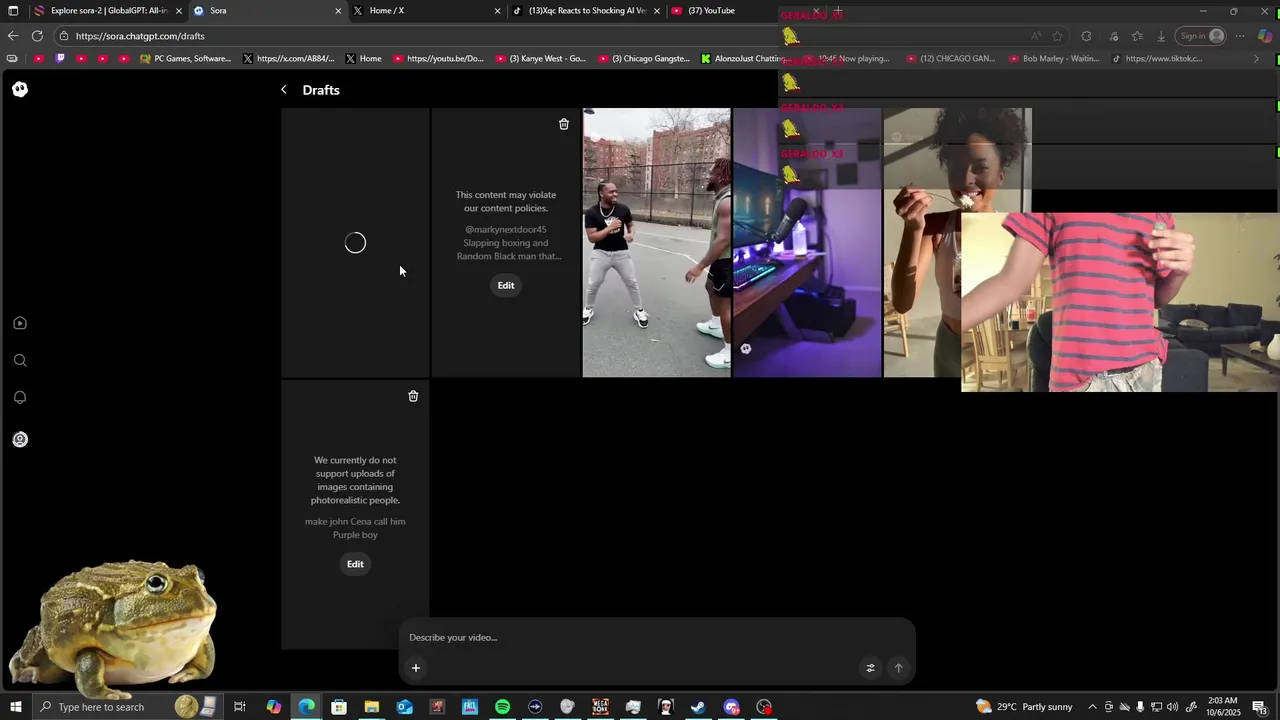Open the search icon in Sora sidebar
1280x720 pixels.
(20, 360)
